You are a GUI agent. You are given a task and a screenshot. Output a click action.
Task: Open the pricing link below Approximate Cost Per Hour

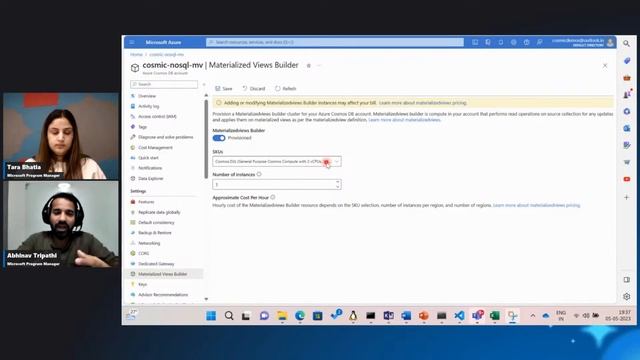click(536, 205)
